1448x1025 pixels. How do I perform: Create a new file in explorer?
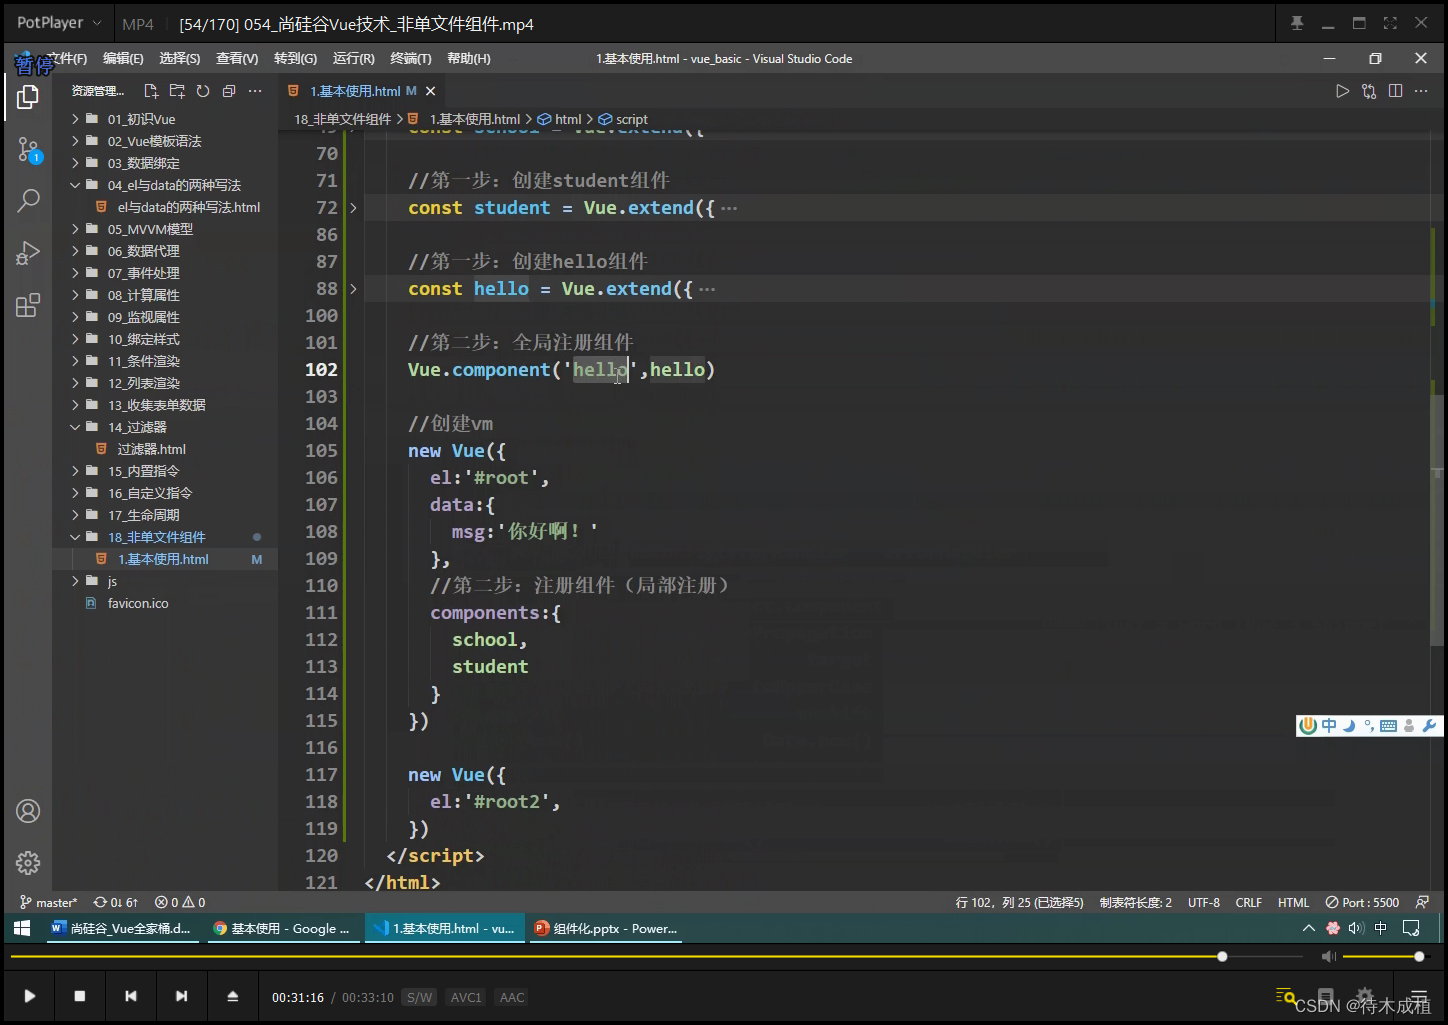click(151, 91)
